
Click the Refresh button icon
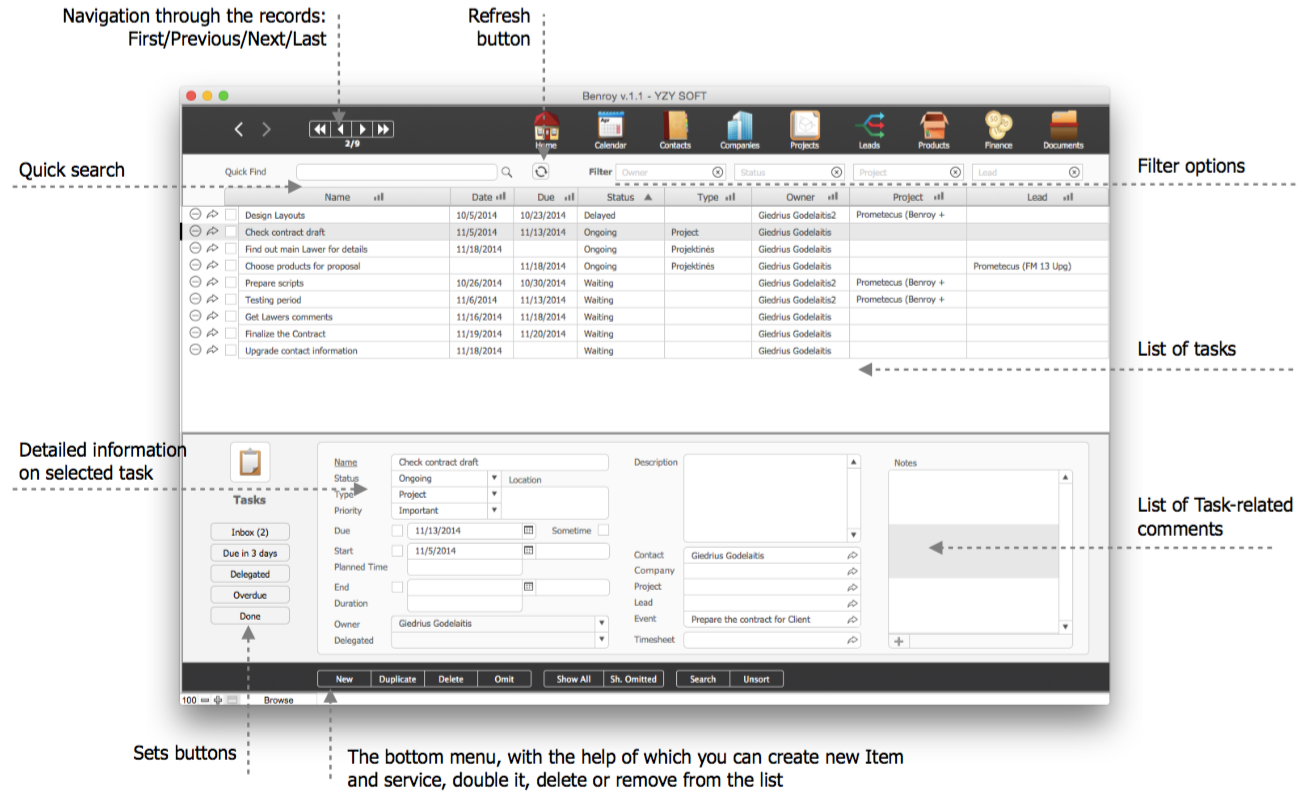tap(541, 172)
